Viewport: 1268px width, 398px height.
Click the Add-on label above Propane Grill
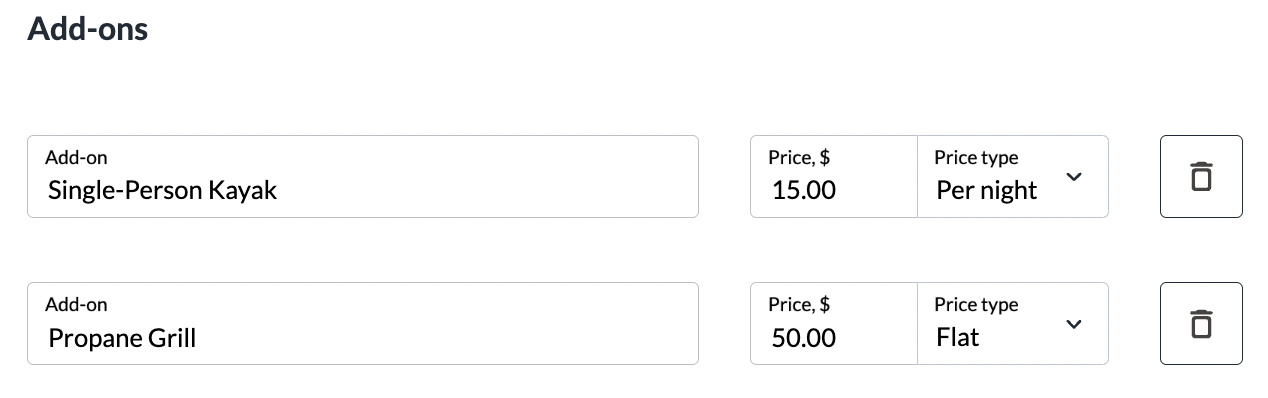click(76, 304)
